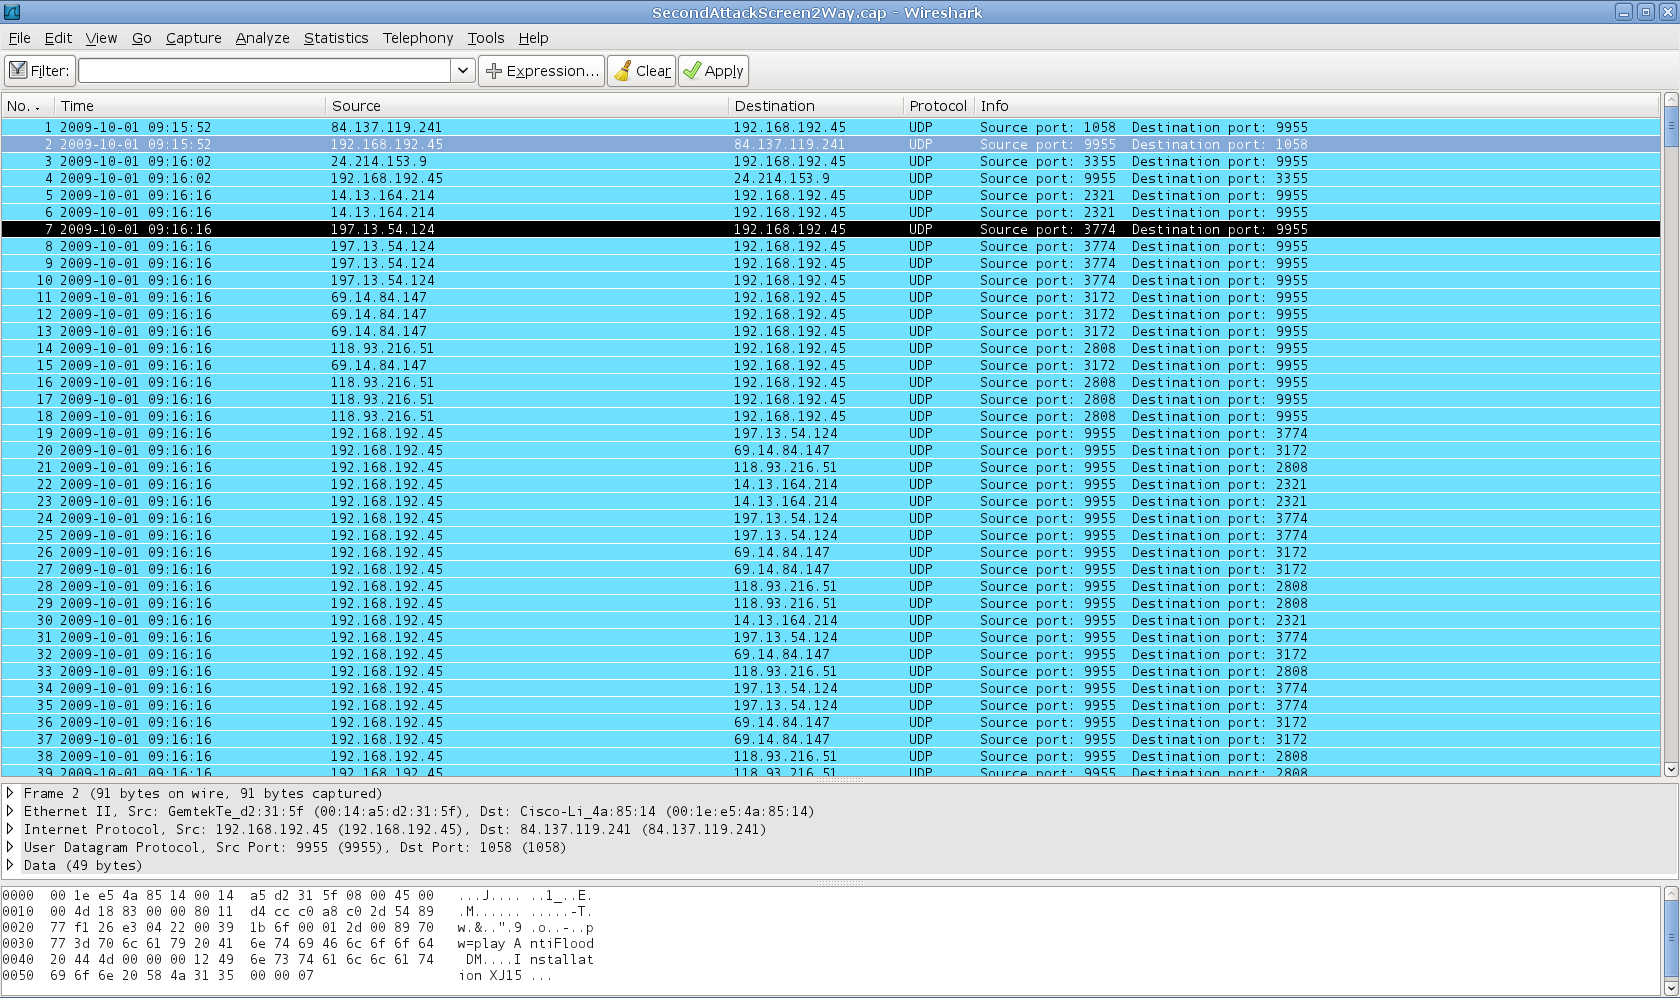The image size is (1680, 998).
Task: Select packet number 4 row
Action: click(x=830, y=178)
